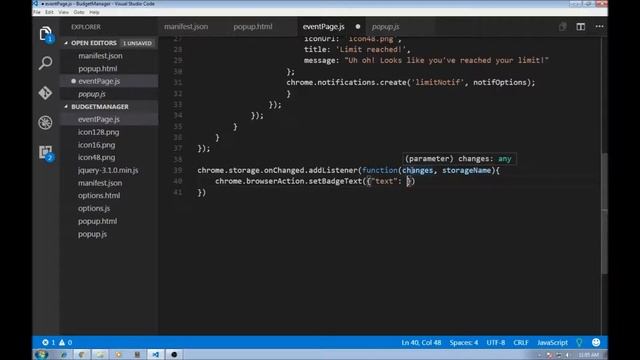The height and width of the screenshot is (360, 640).
Task: Click Ln 40, Col 48 in status bar
Action: click(421, 342)
